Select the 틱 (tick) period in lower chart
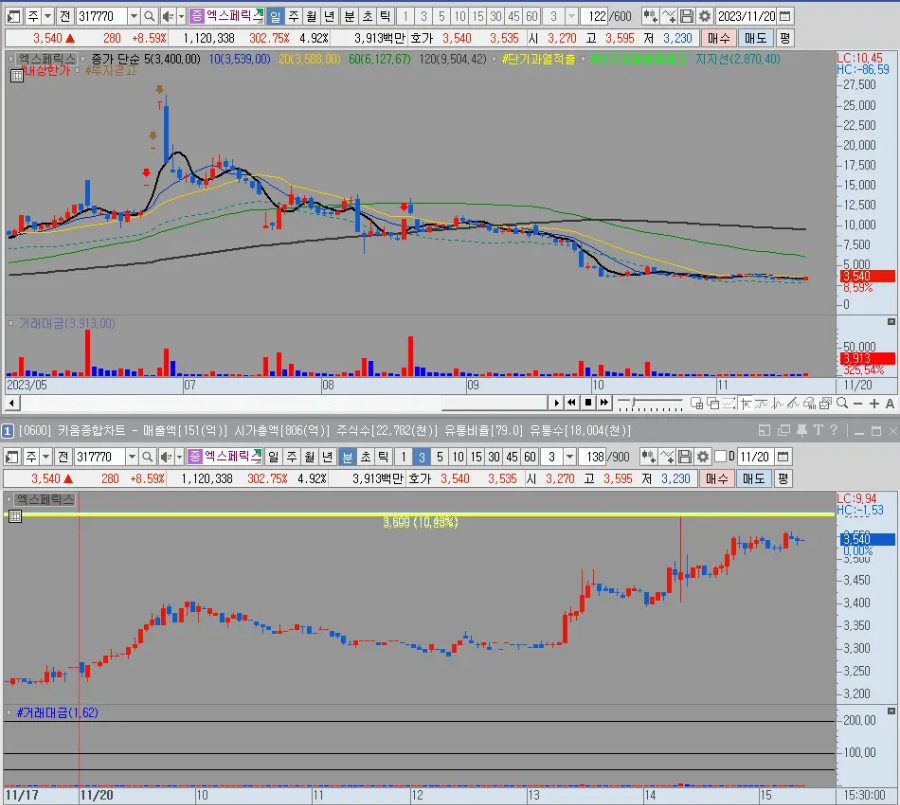The image size is (900, 805). tap(383, 456)
